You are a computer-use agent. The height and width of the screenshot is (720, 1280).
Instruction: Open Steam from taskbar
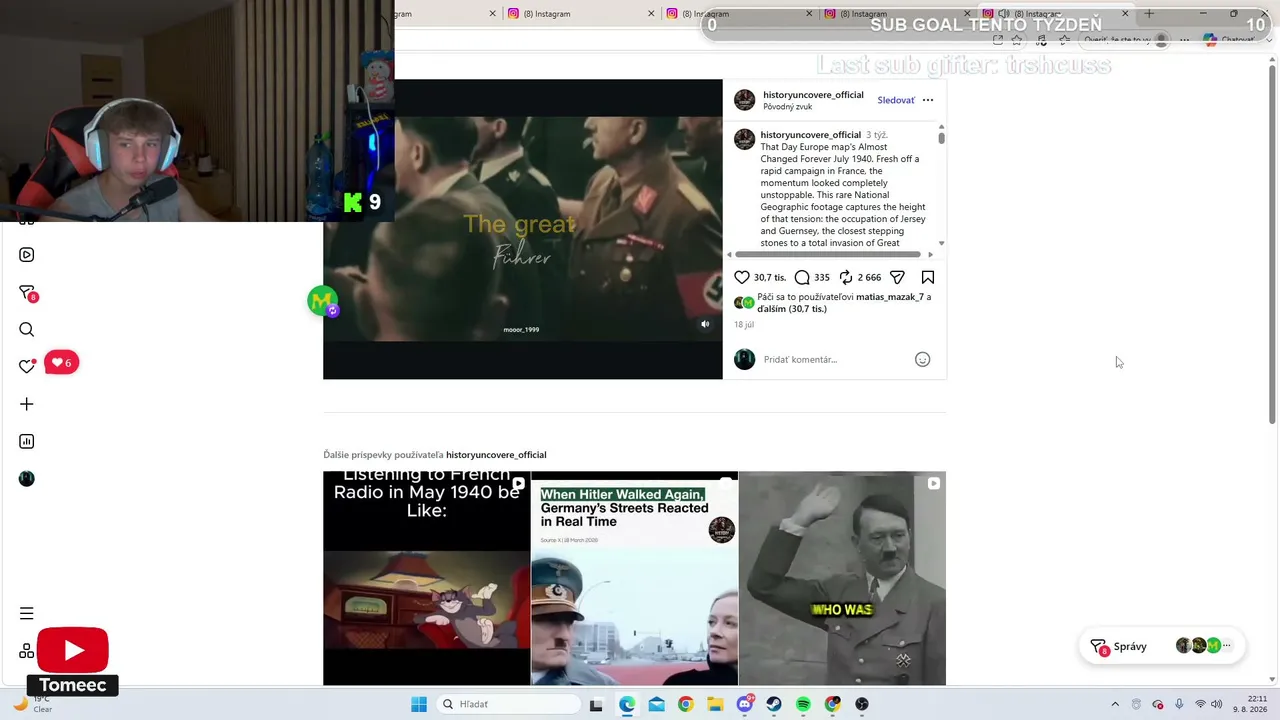pyautogui.click(x=774, y=704)
